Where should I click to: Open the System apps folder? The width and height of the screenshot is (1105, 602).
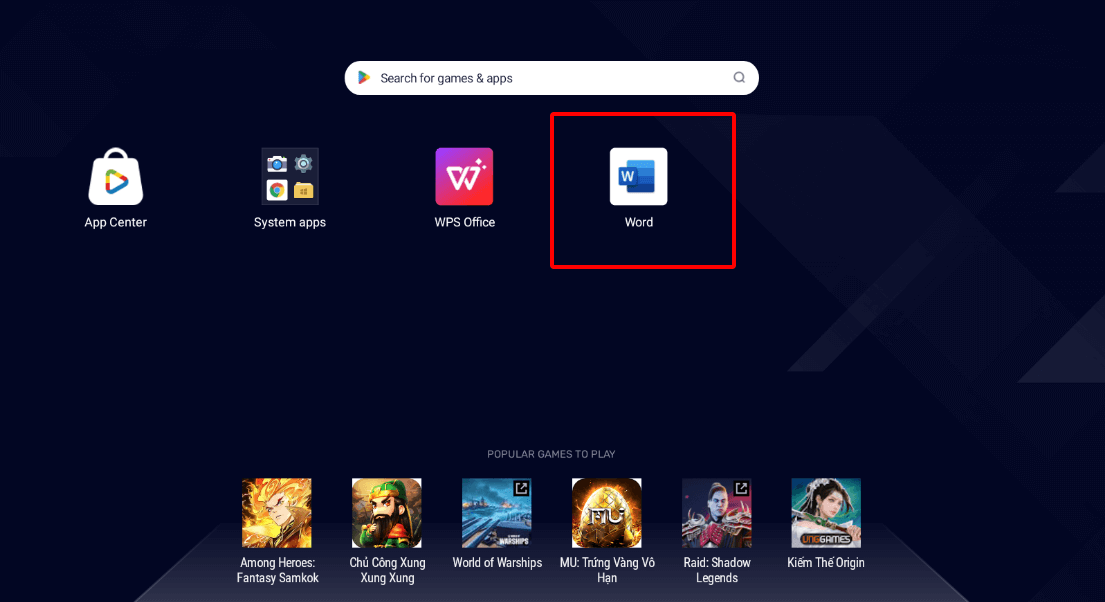290,176
